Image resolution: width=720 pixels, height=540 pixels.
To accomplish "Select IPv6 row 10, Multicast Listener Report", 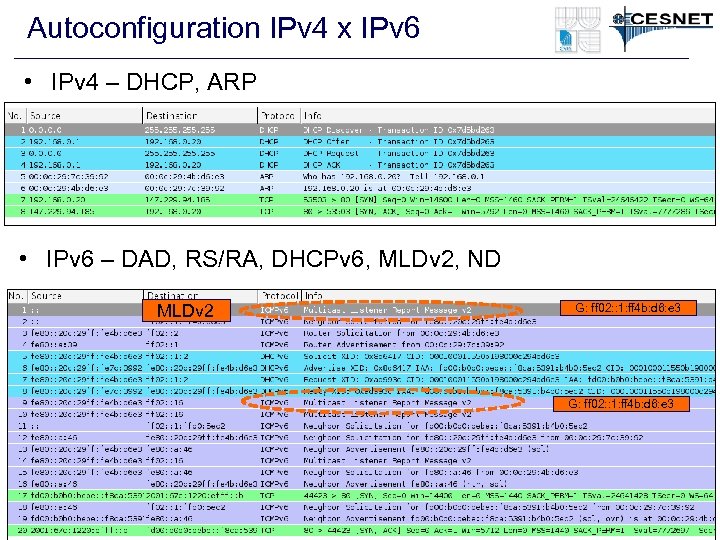I will pos(361,414).
